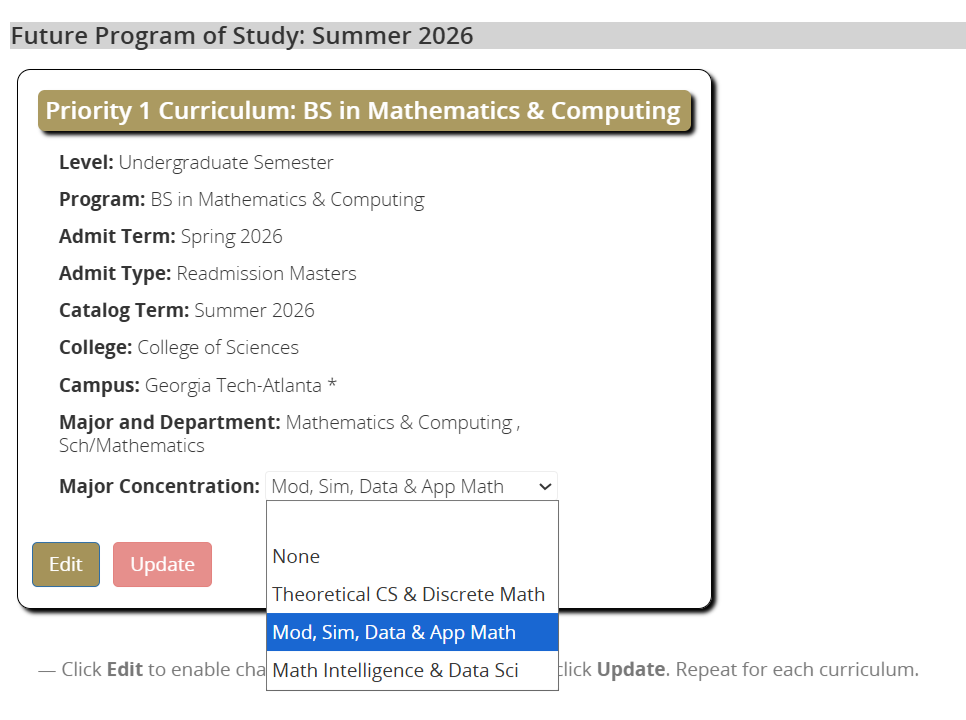
Task: Click the Program: BS in Mathematics & Computing line
Action: [x=242, y=200]
